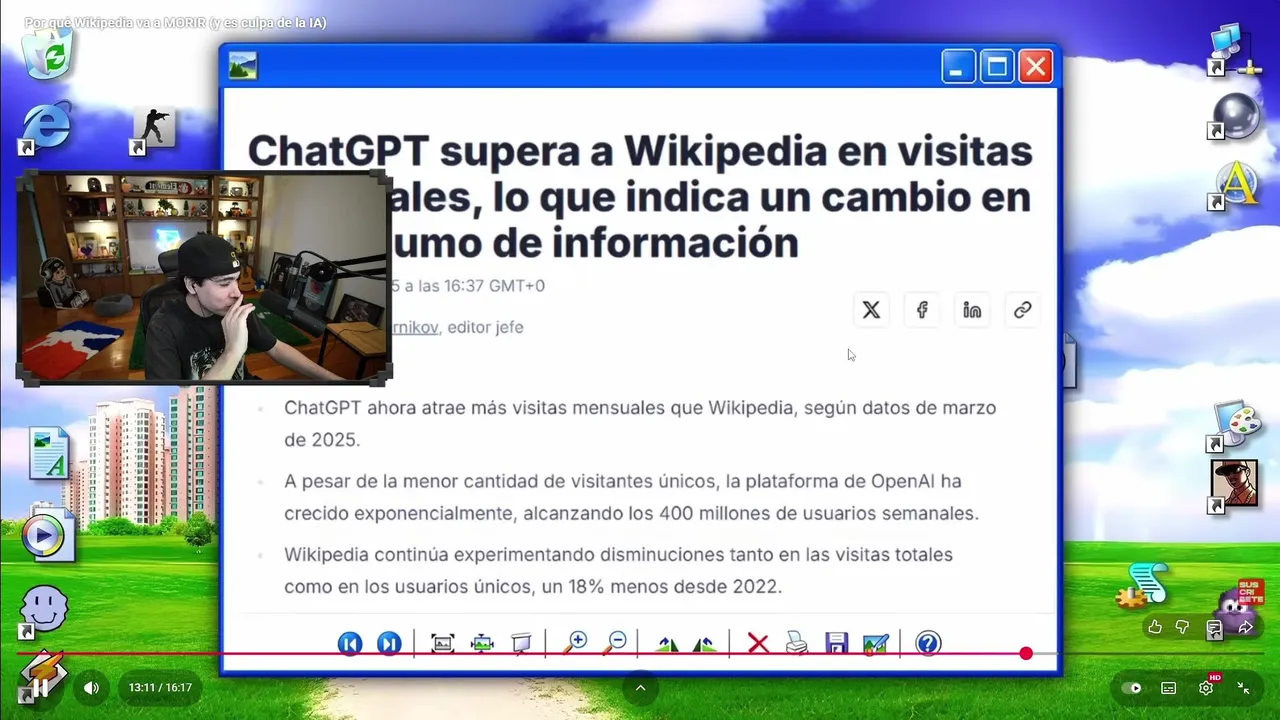1280x720 pixels.
Task: Save image with the floppy disk icon
Action: coord(837,644)
